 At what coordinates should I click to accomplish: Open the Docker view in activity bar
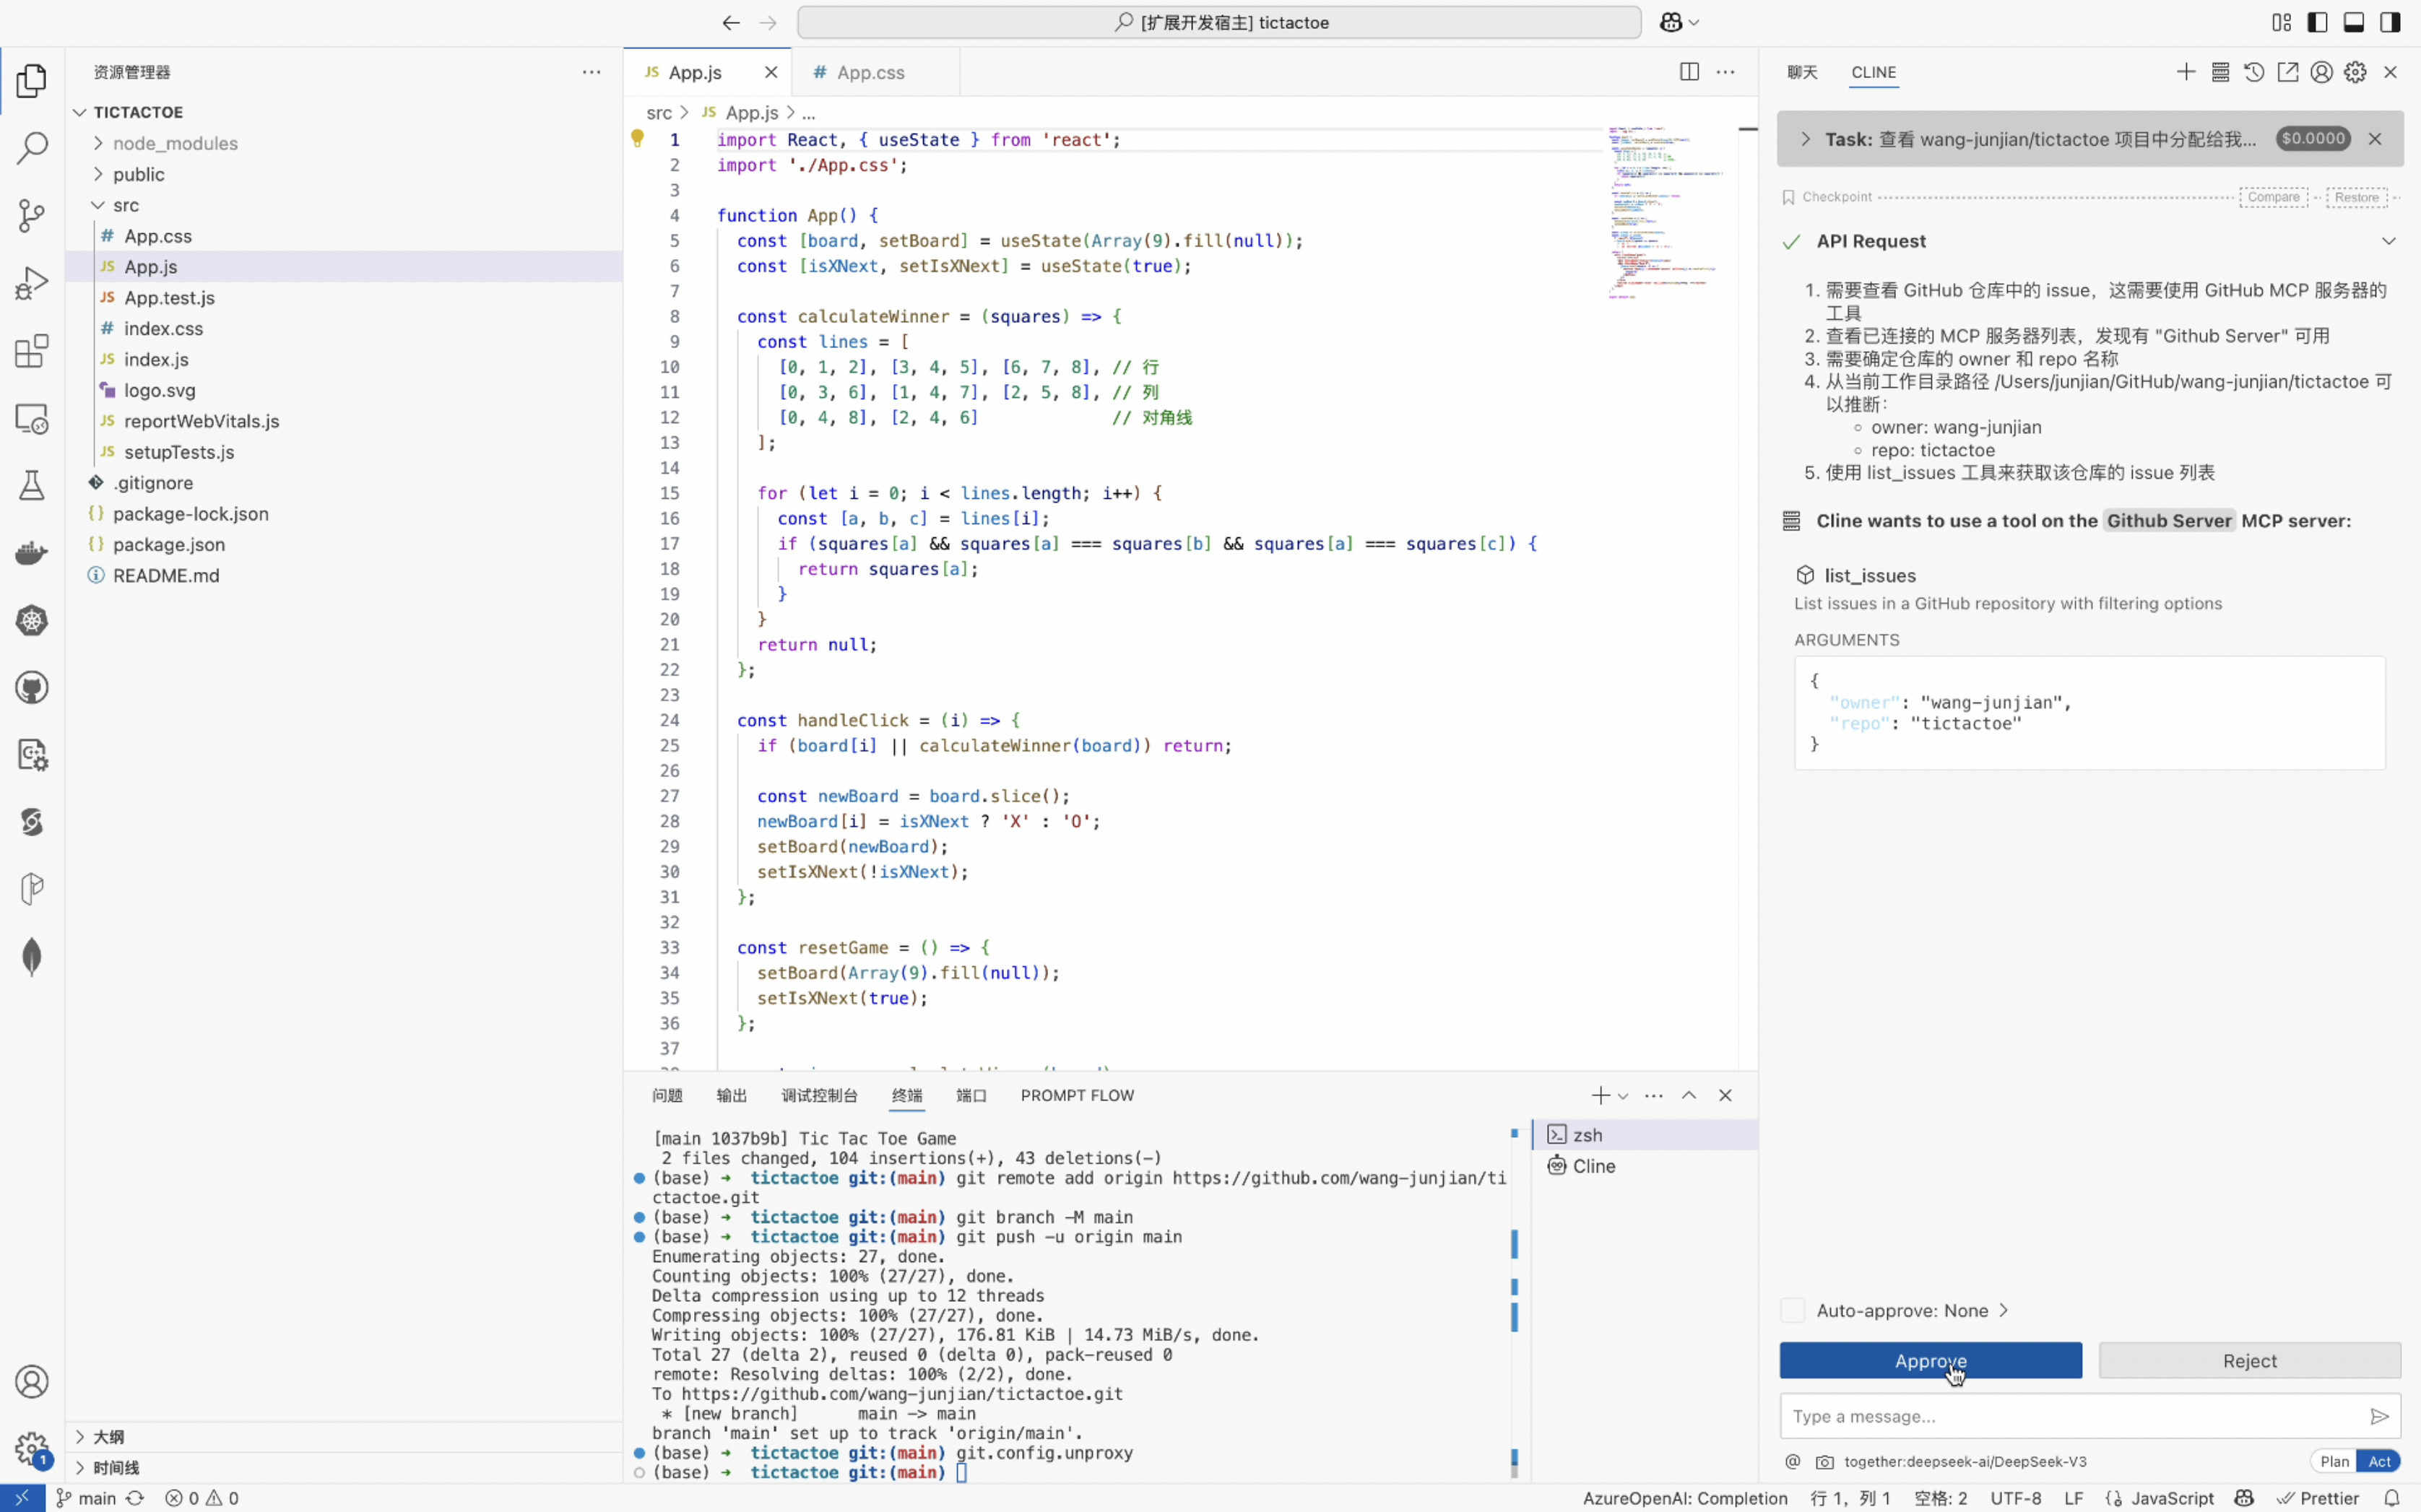[32, 553]
